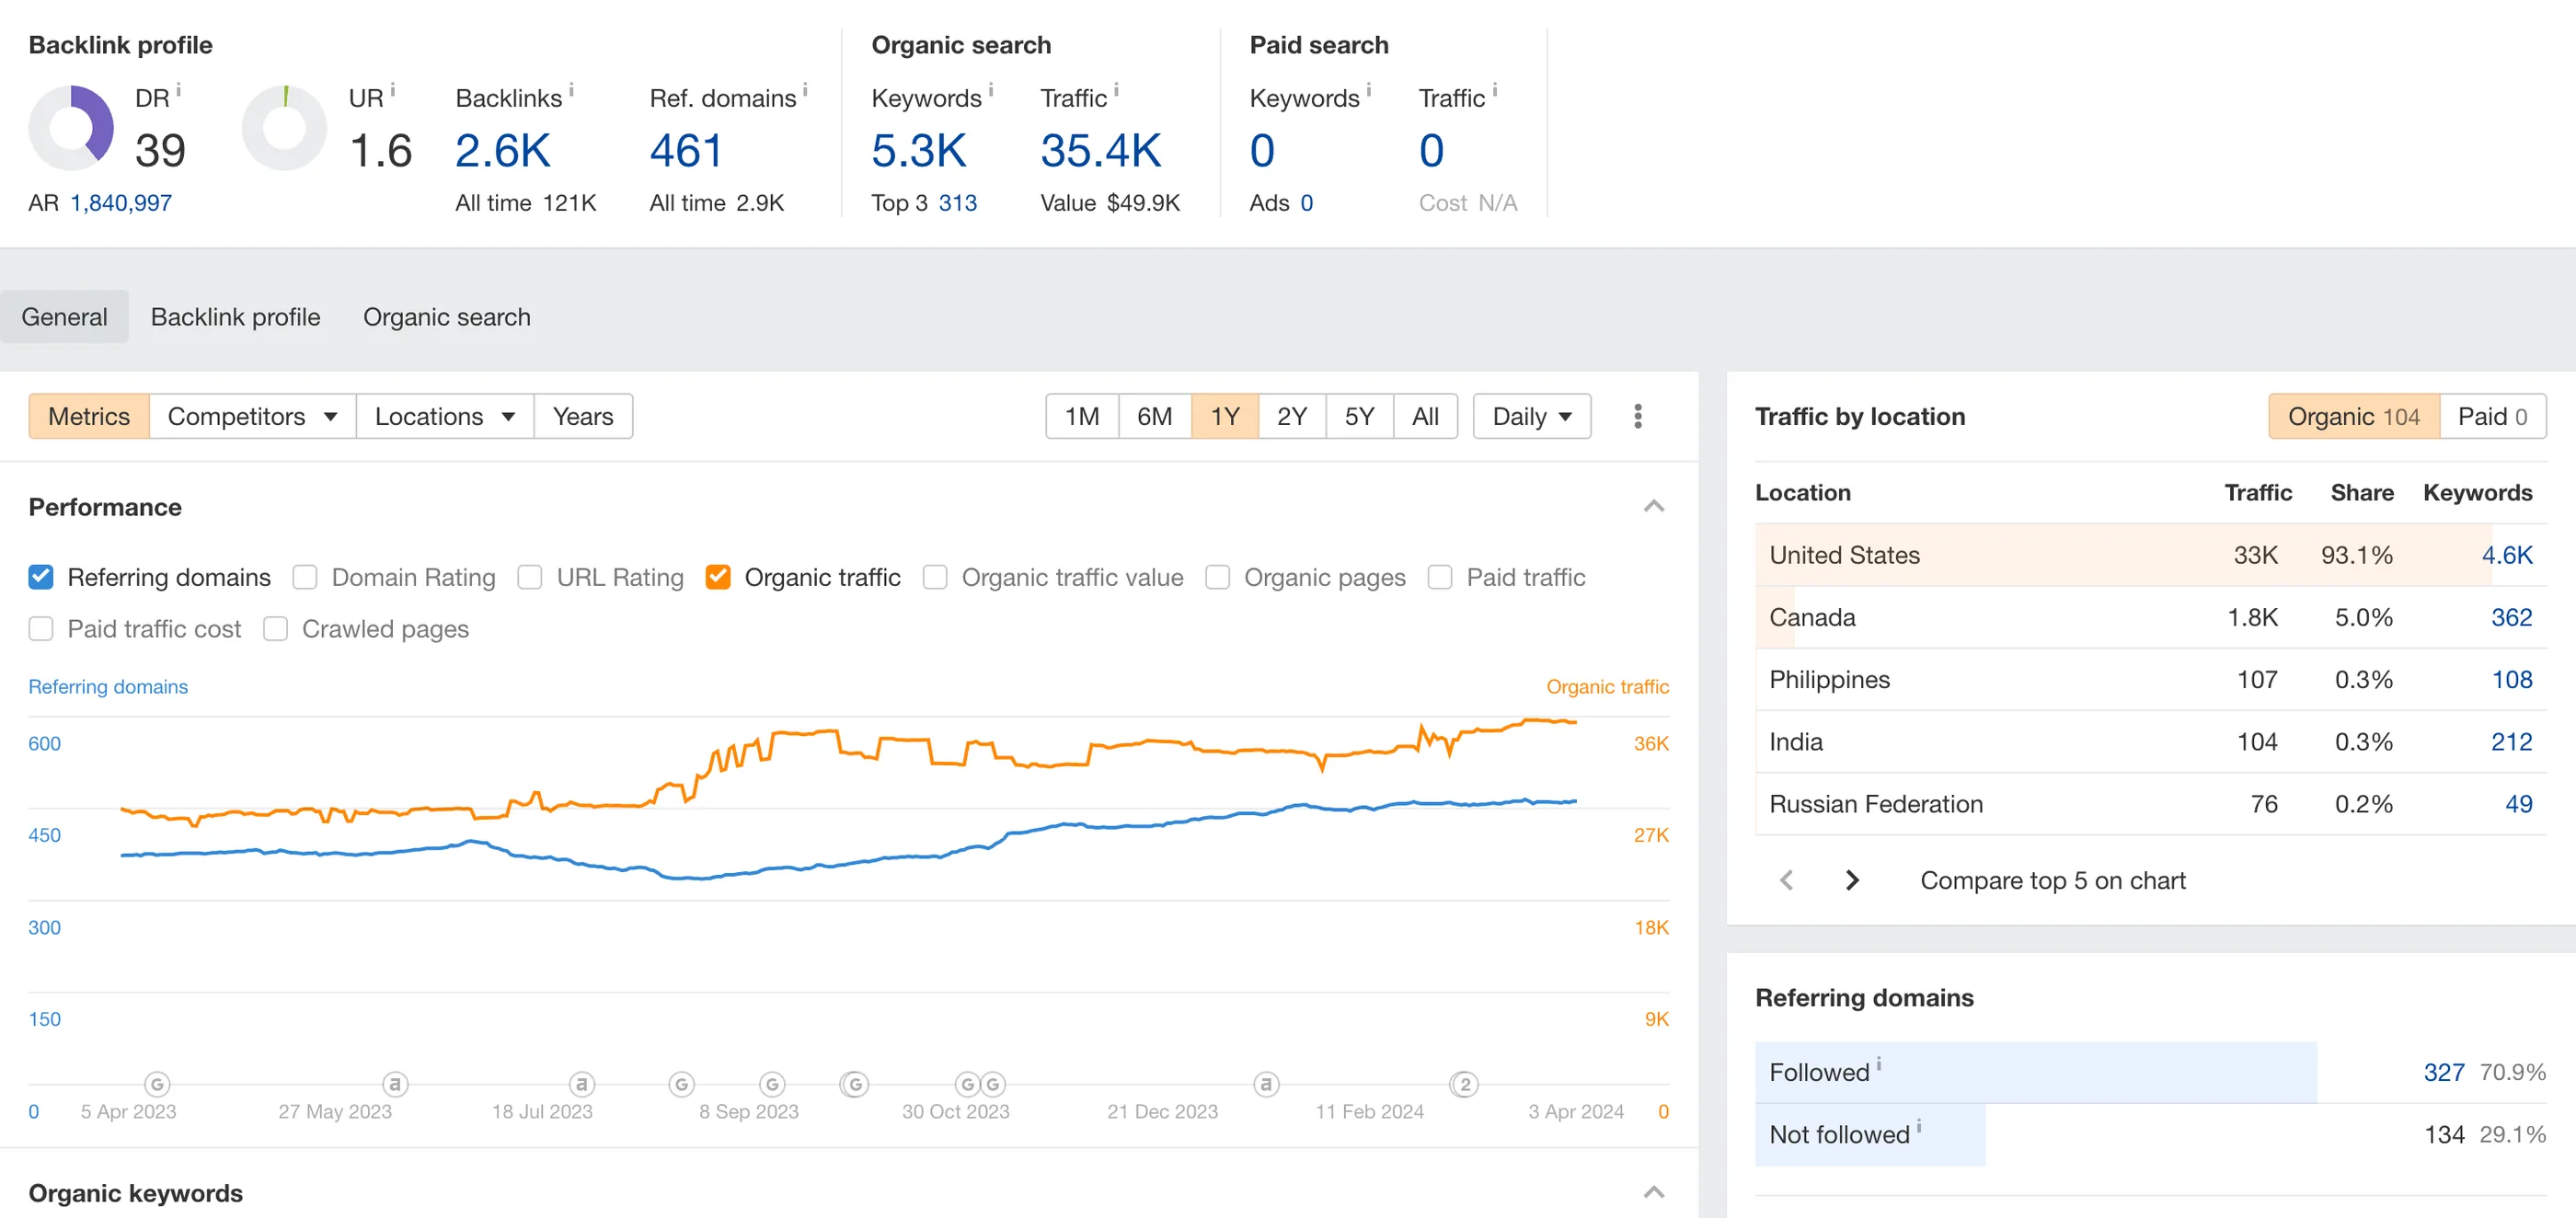The image size is (2576, 1218).
Task: Click the info icon next to Followed
Action: 1879,1064
